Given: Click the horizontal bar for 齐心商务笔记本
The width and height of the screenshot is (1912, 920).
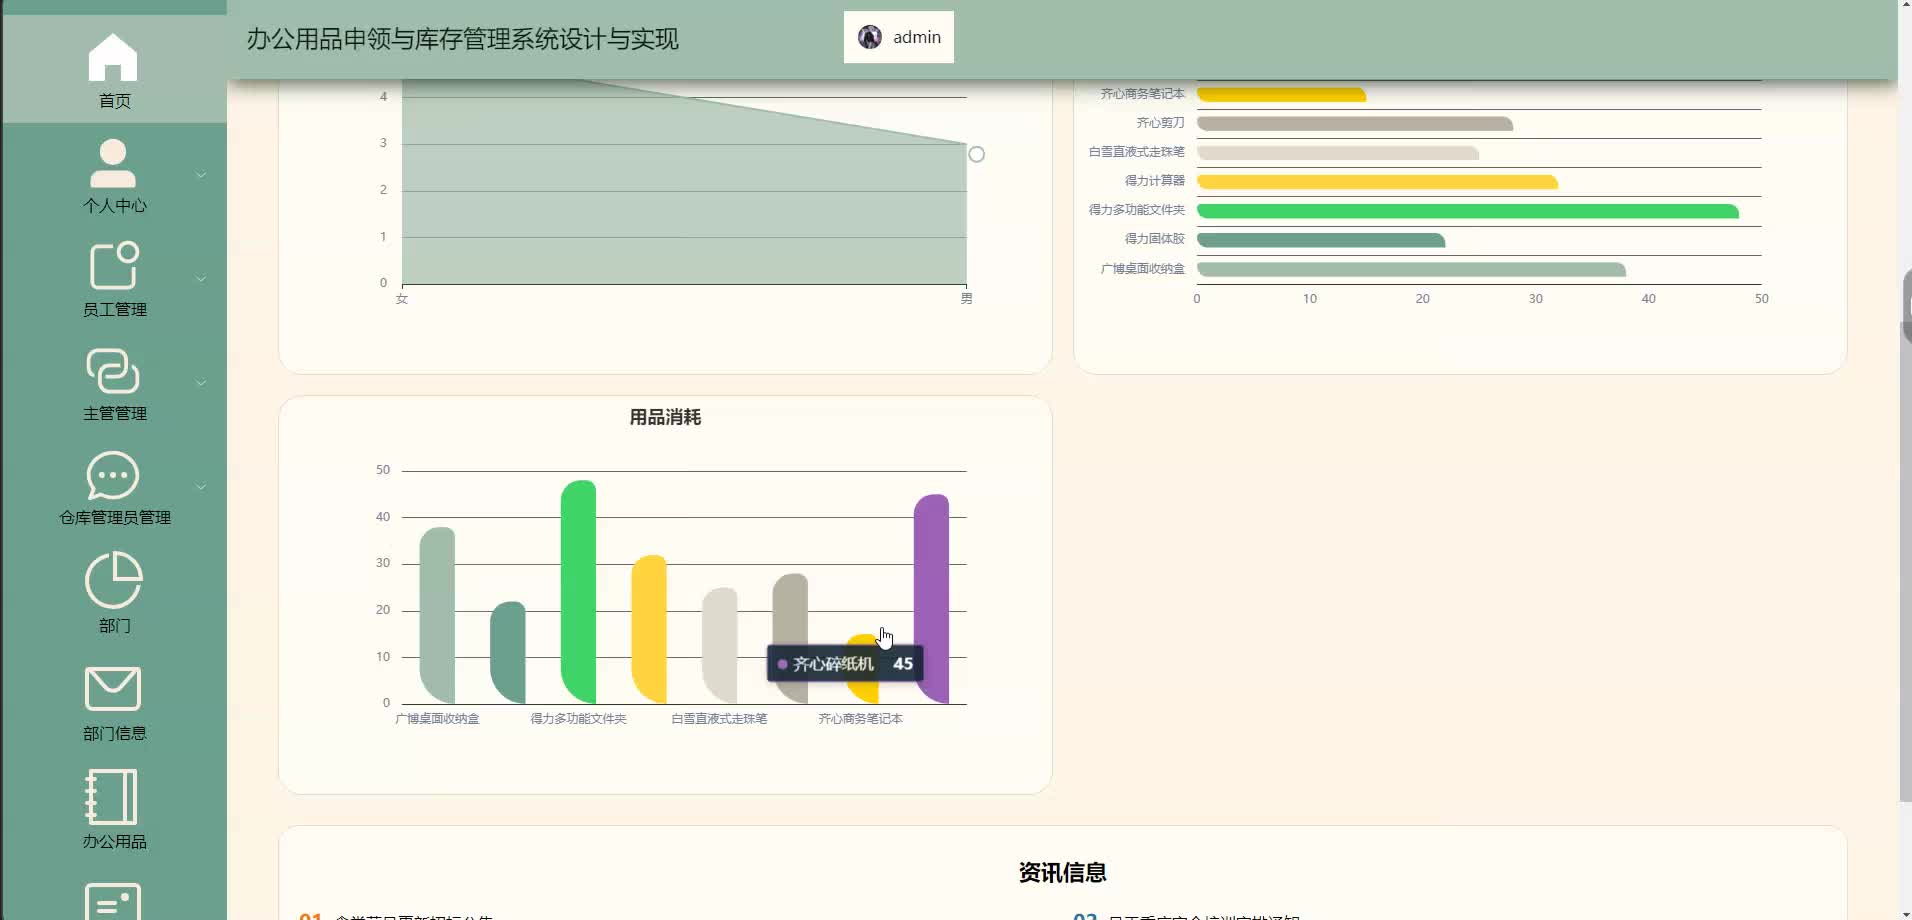Looking at the screenshot, I should pos(1281,95).
